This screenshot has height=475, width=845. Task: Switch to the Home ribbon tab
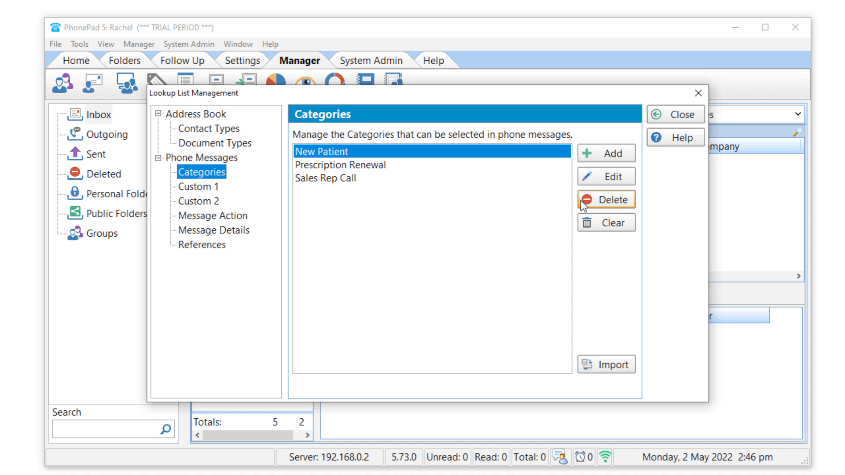tap(76, 60)
